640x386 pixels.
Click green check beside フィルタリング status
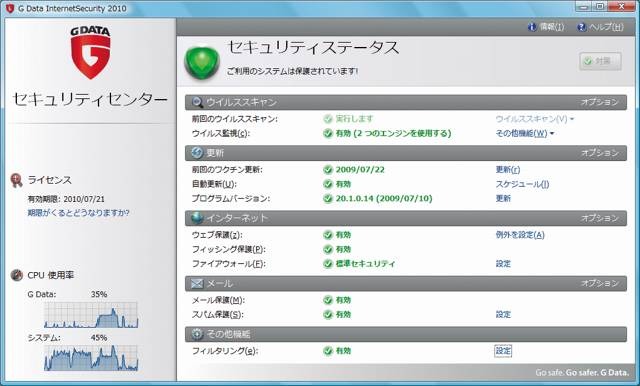pyautogui.click(x=328, y=351)
